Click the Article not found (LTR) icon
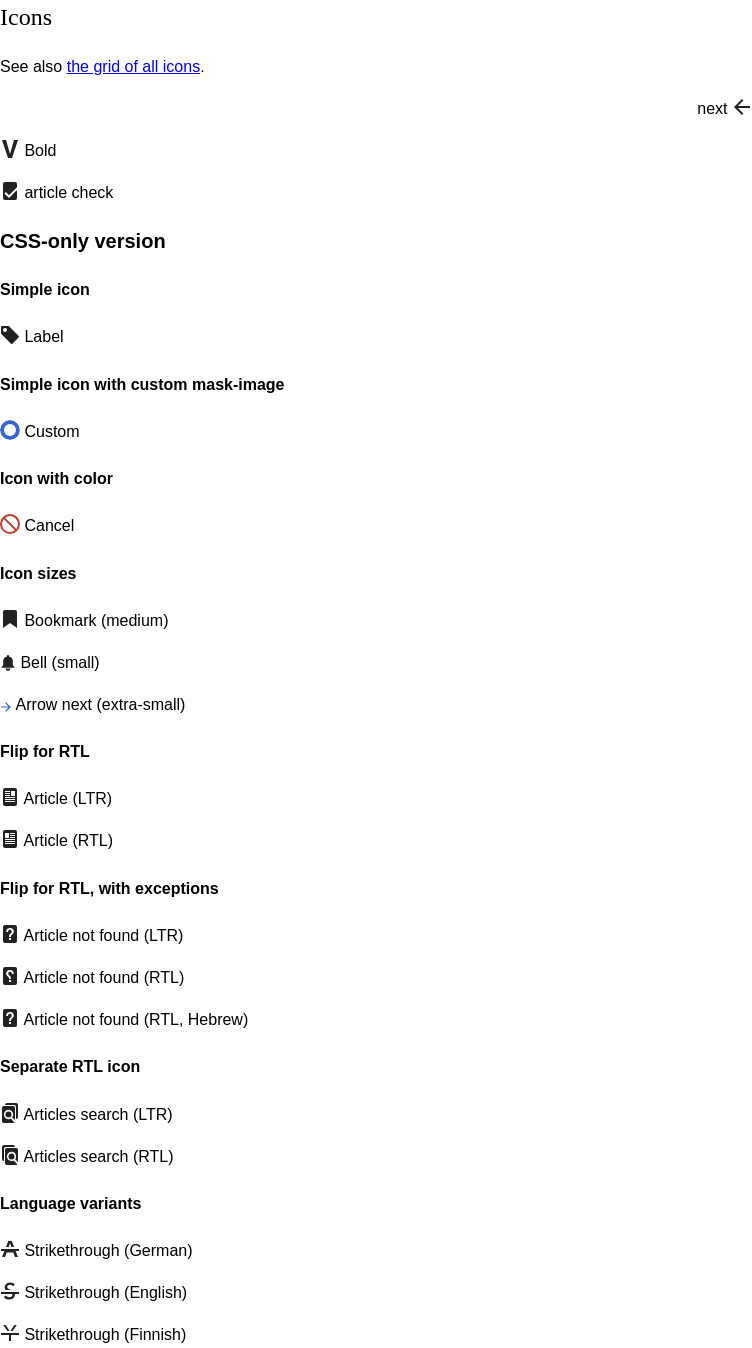The height and width of the screenshot is (1348, 752). coord(10,934)
